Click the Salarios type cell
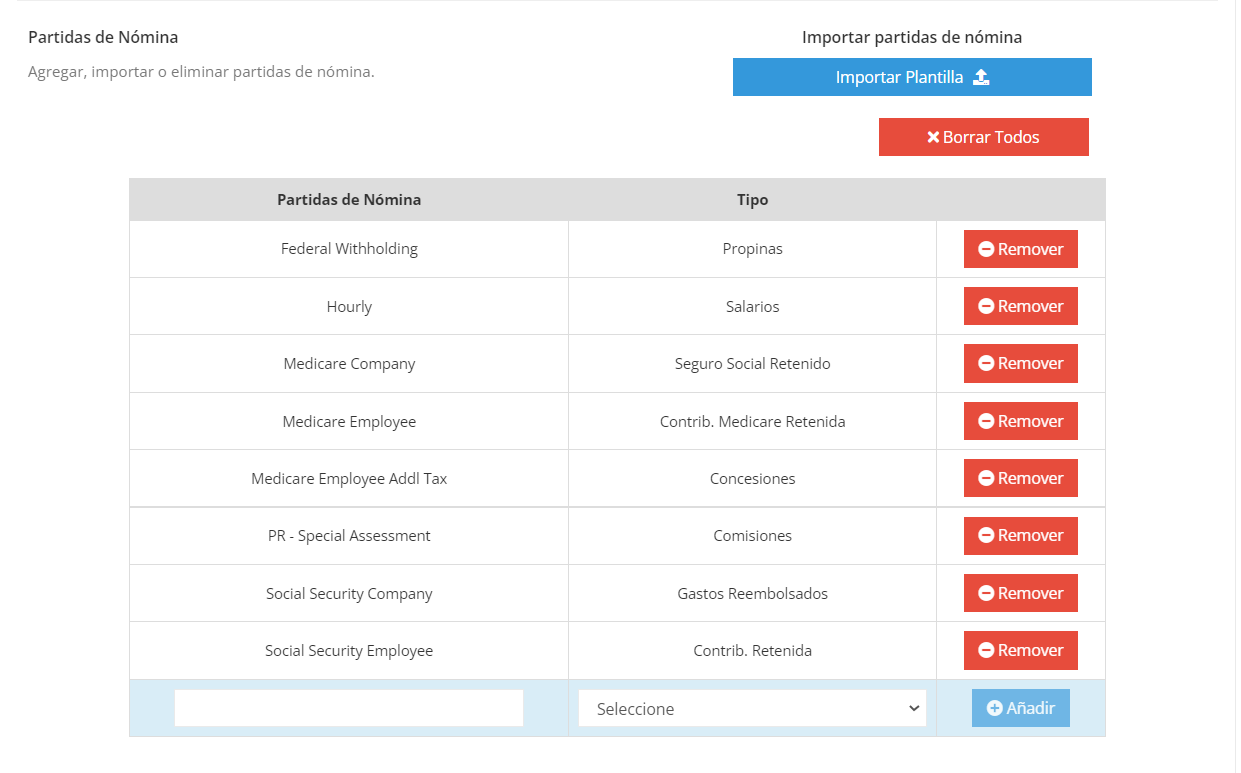Image resolution: width=1241 pixels, height=773 pixels. point(752,306)
